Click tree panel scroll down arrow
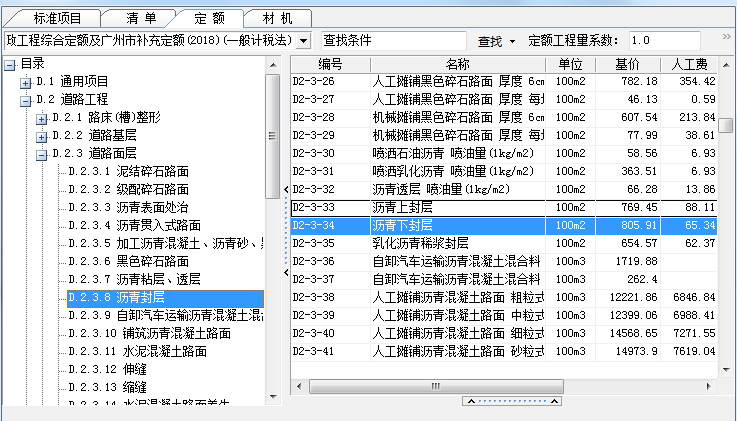The image size is (737, 421). click(x=273, y=398)
